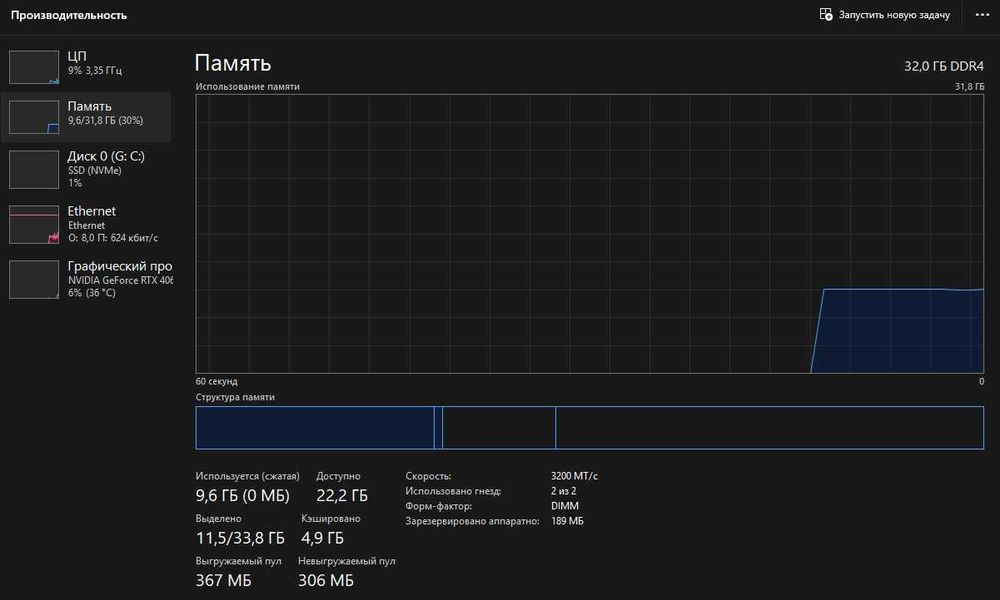Click the memory usage graph
Screen dimensions: 1000x600
point(589,233)
